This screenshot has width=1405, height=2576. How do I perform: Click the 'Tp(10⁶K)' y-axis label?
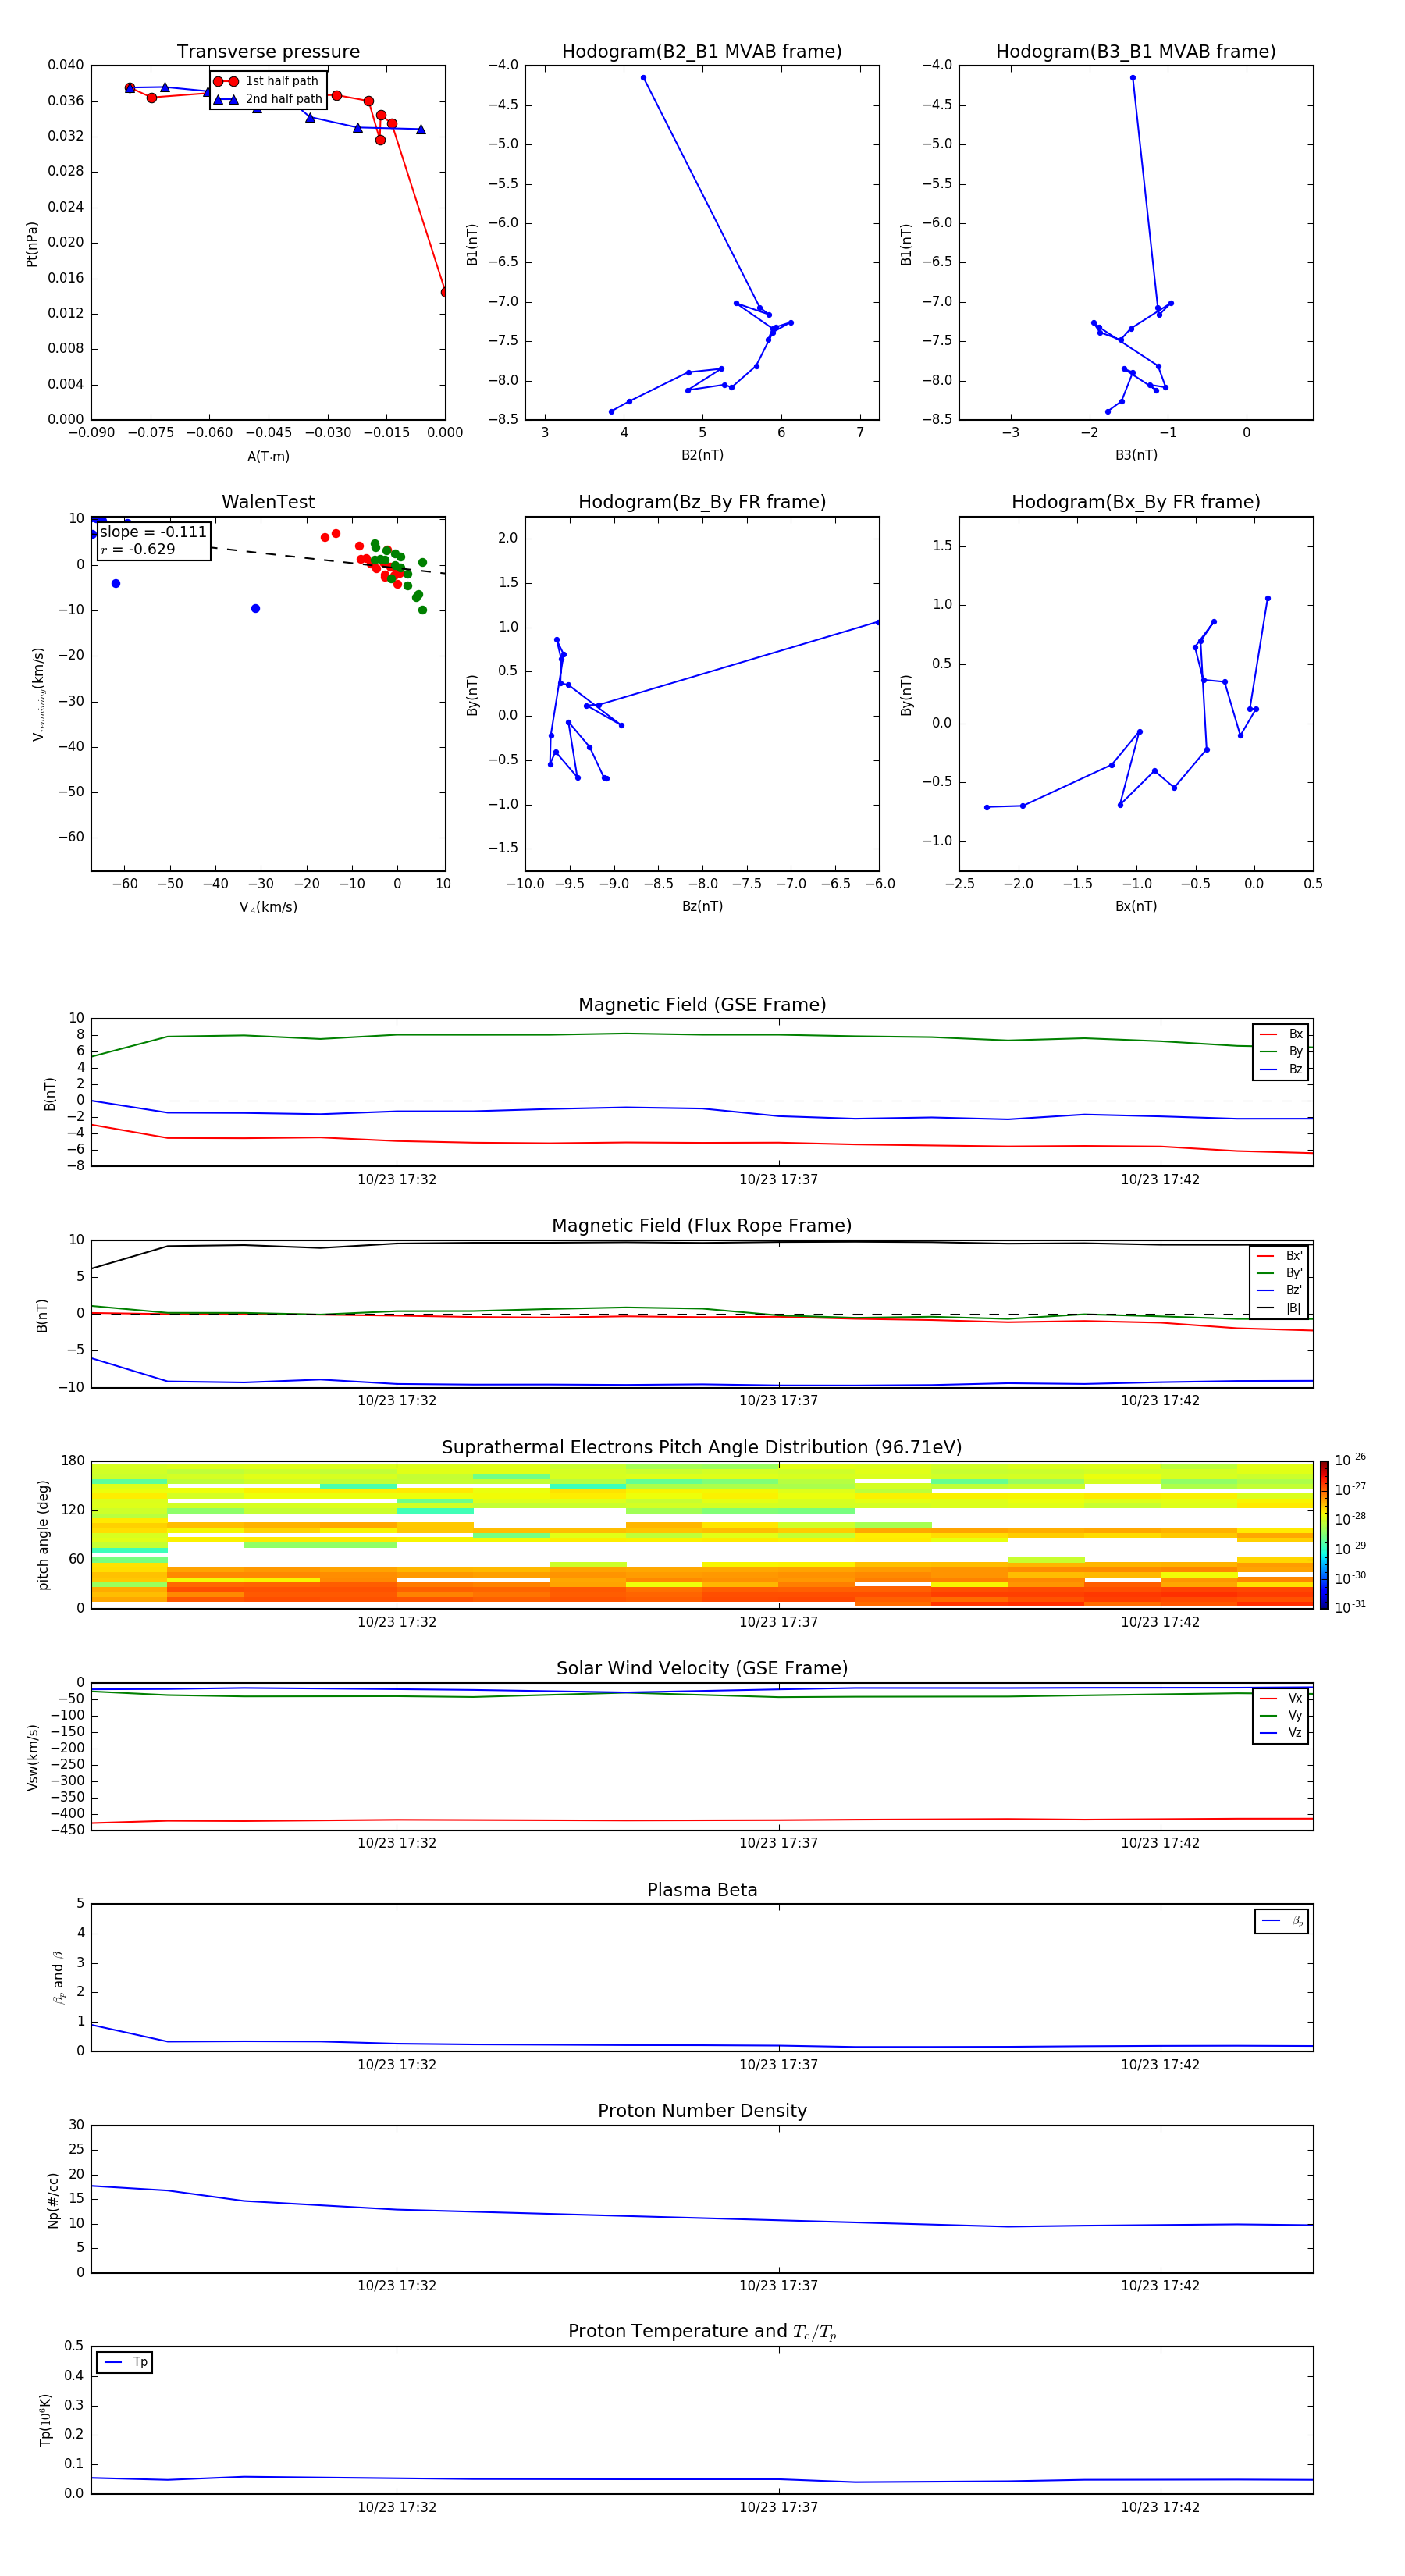pyautogui.click(x=45, y=2420)
